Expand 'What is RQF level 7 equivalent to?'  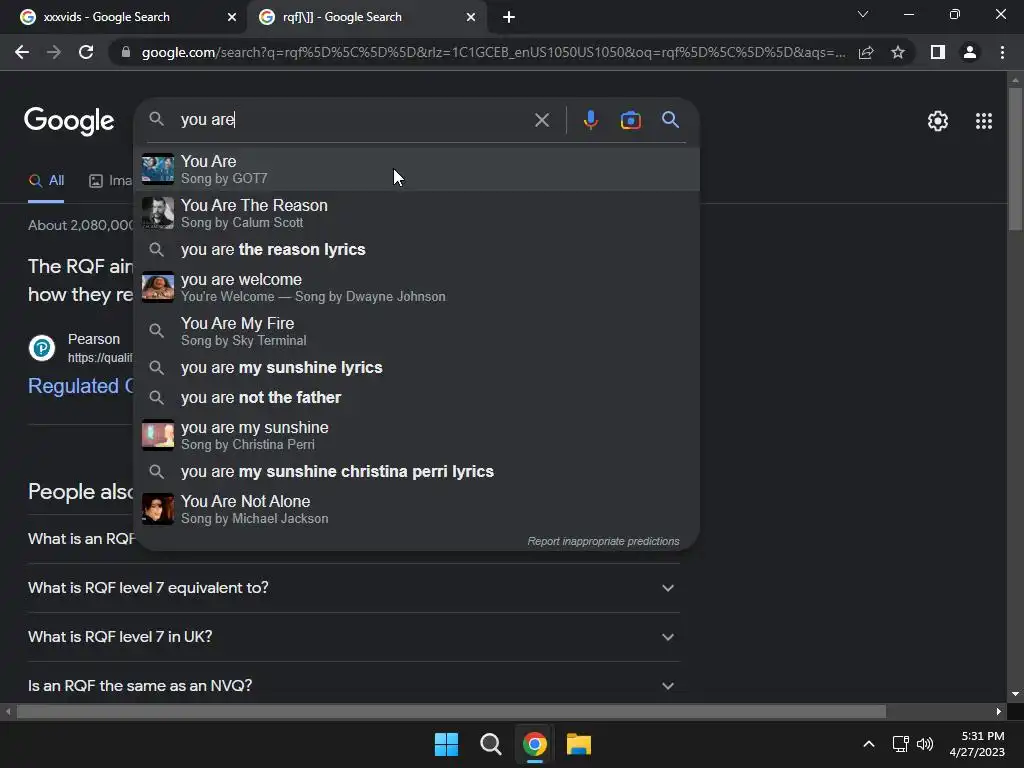tap(353, 588)
